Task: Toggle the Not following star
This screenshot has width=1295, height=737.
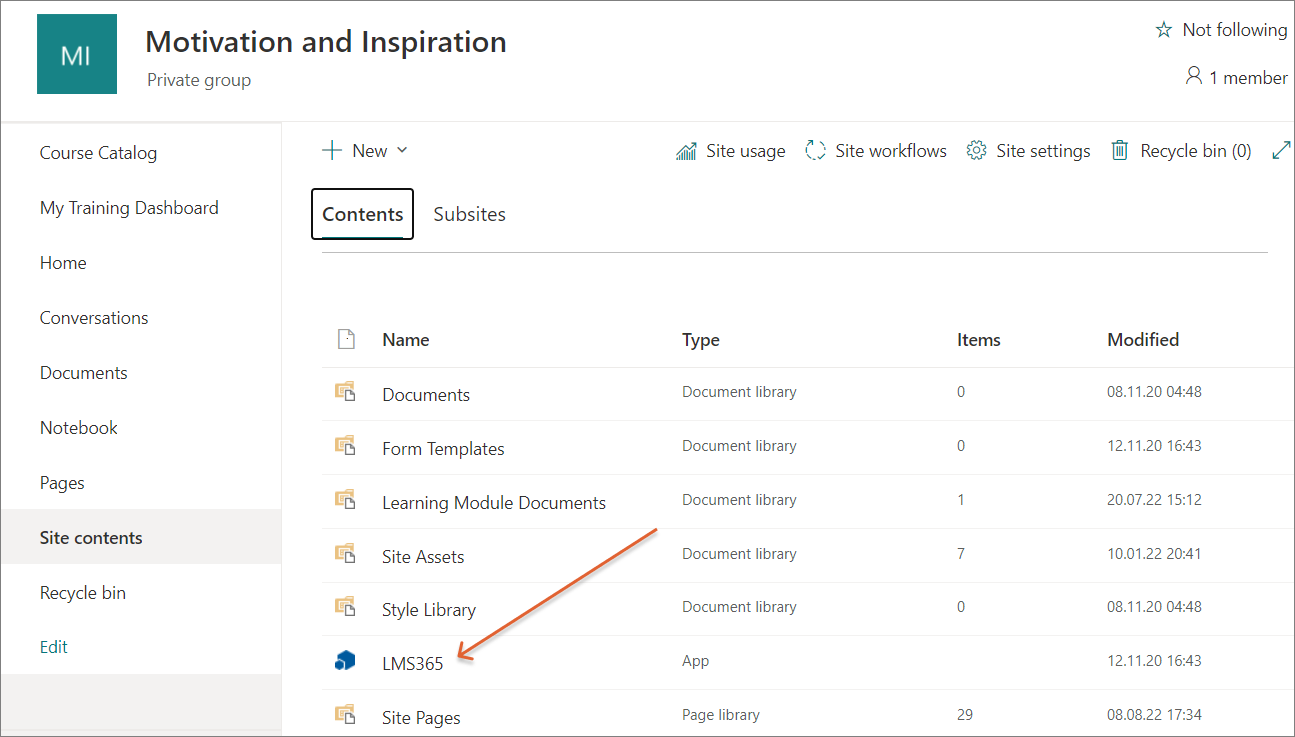Action: point(1163,30)
